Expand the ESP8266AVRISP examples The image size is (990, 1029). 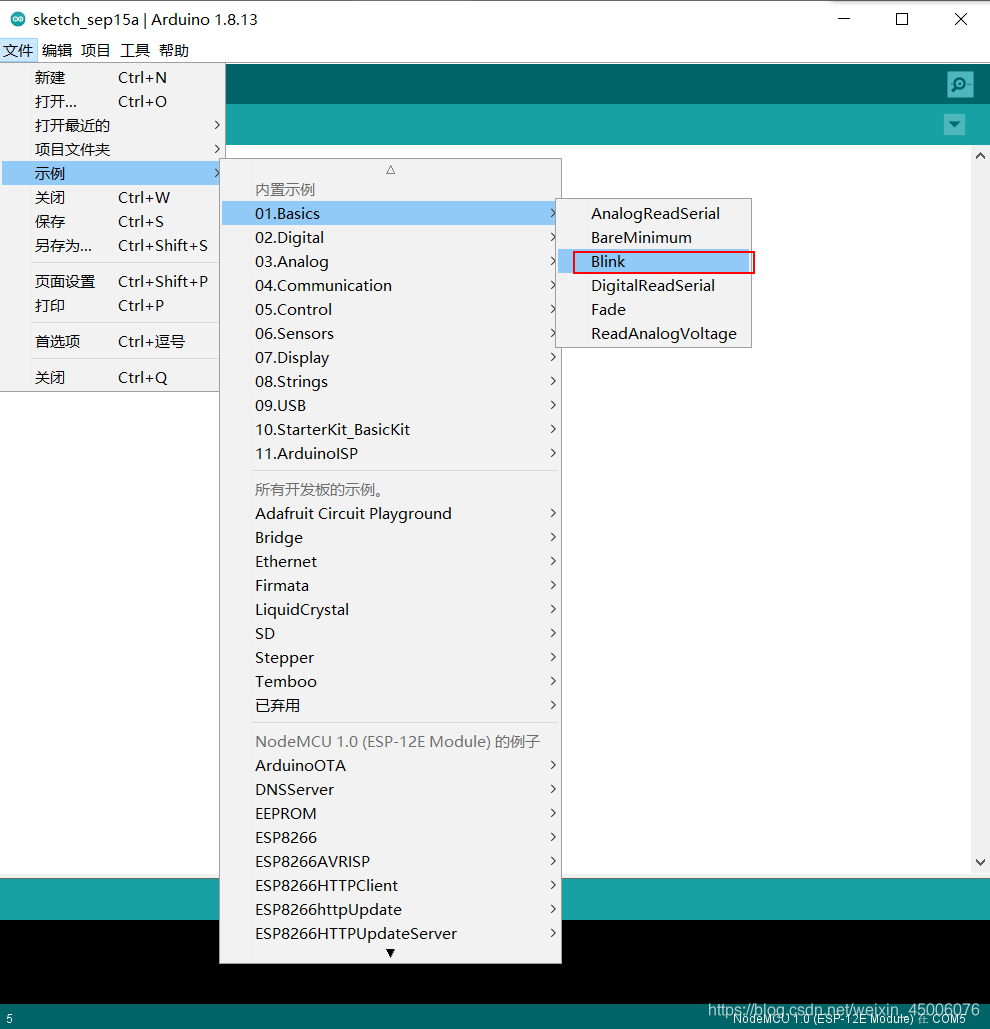pos(390,862)
